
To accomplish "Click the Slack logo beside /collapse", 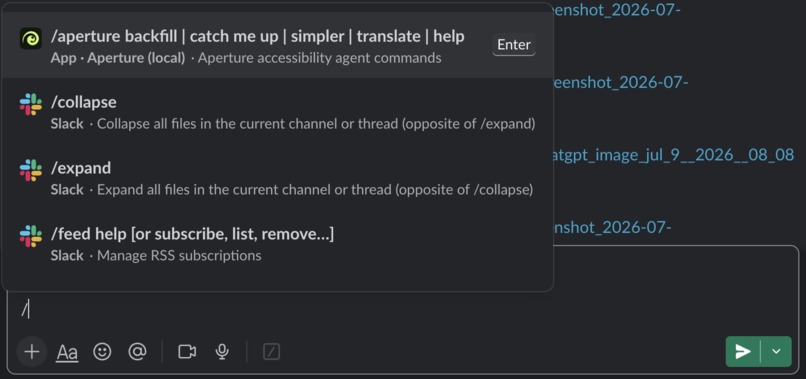I will tap(31, 104).
